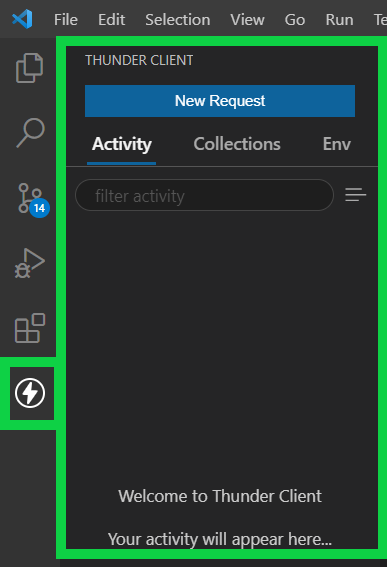Switch to the Collections tab
The image size is (387, 567).
237,144
